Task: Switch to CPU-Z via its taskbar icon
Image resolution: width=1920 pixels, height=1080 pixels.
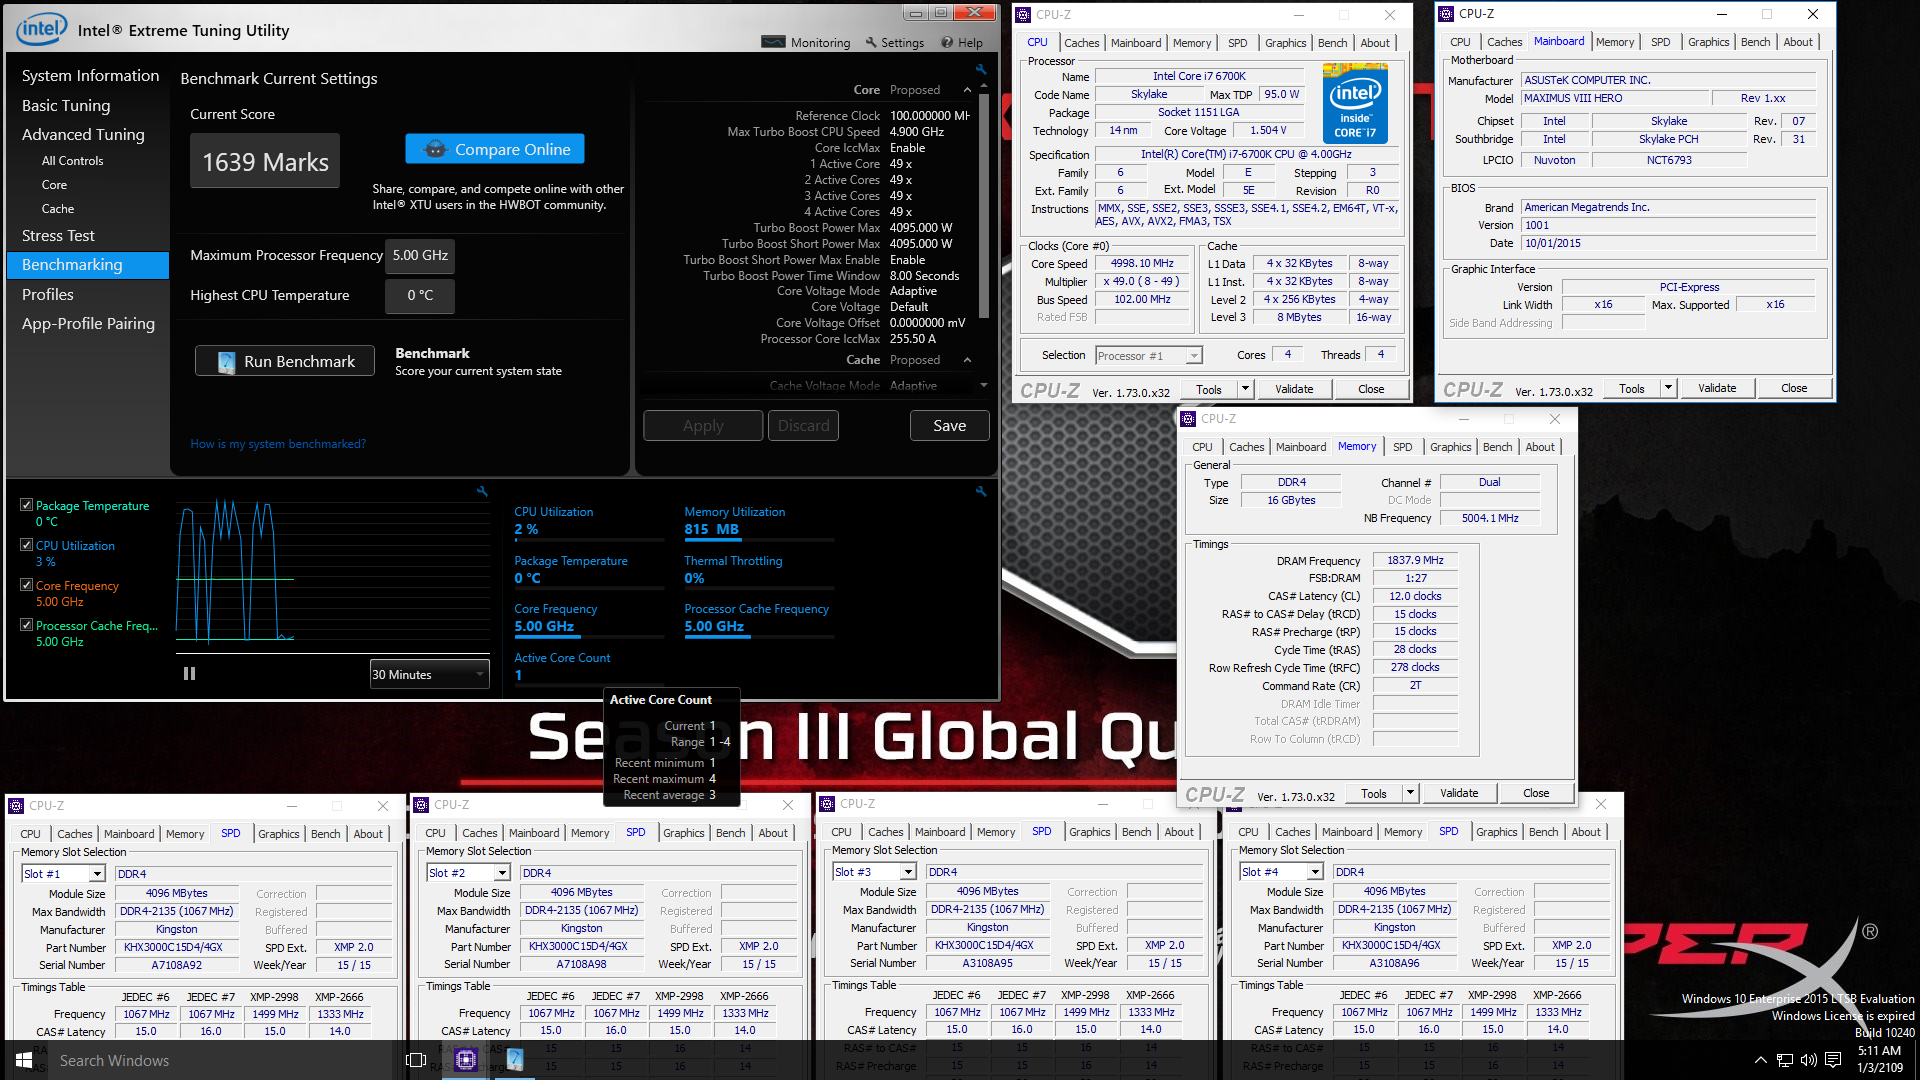Action: pyautogui.click(x=466, y=1060)
